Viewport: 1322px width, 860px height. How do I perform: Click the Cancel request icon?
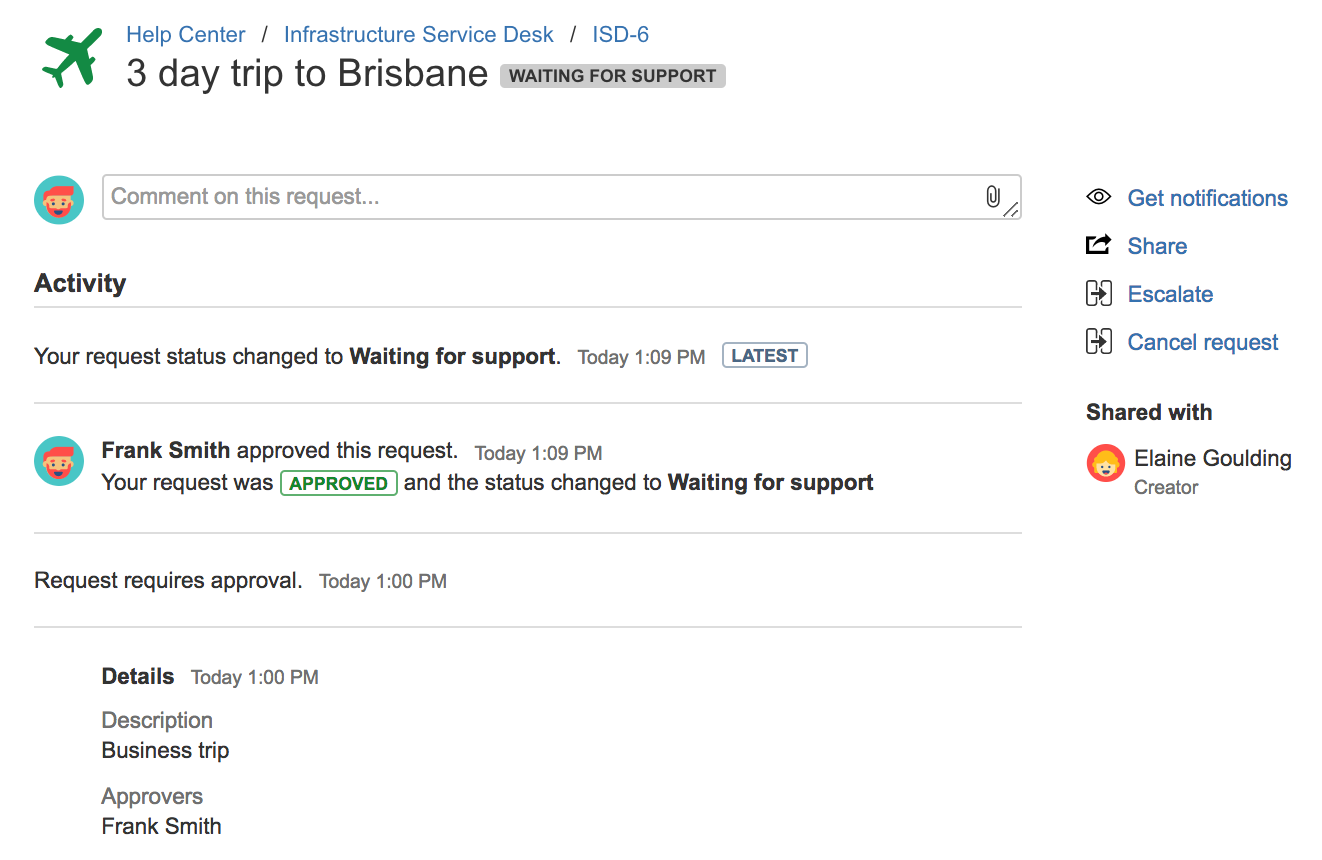click(1098, 341)
